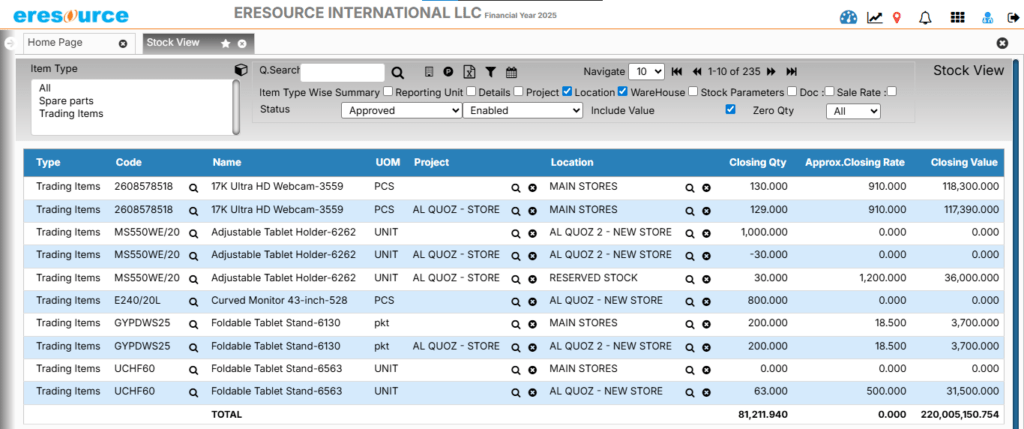The width and height of the screenshot is (1024, 429).
Task: Open the calendar icon in toolbar
Action: click(x=511, y=72)
